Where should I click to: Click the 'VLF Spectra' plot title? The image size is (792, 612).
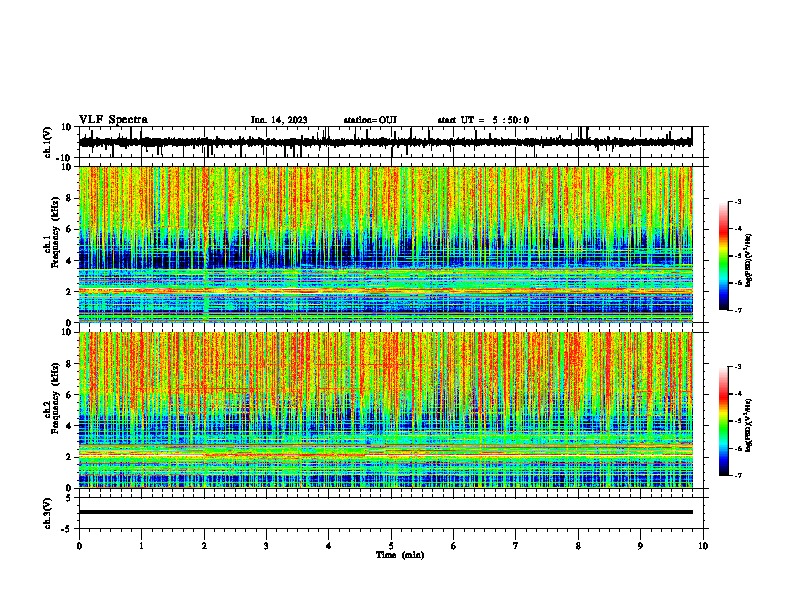pyautogui.click(x=113, y=120)
